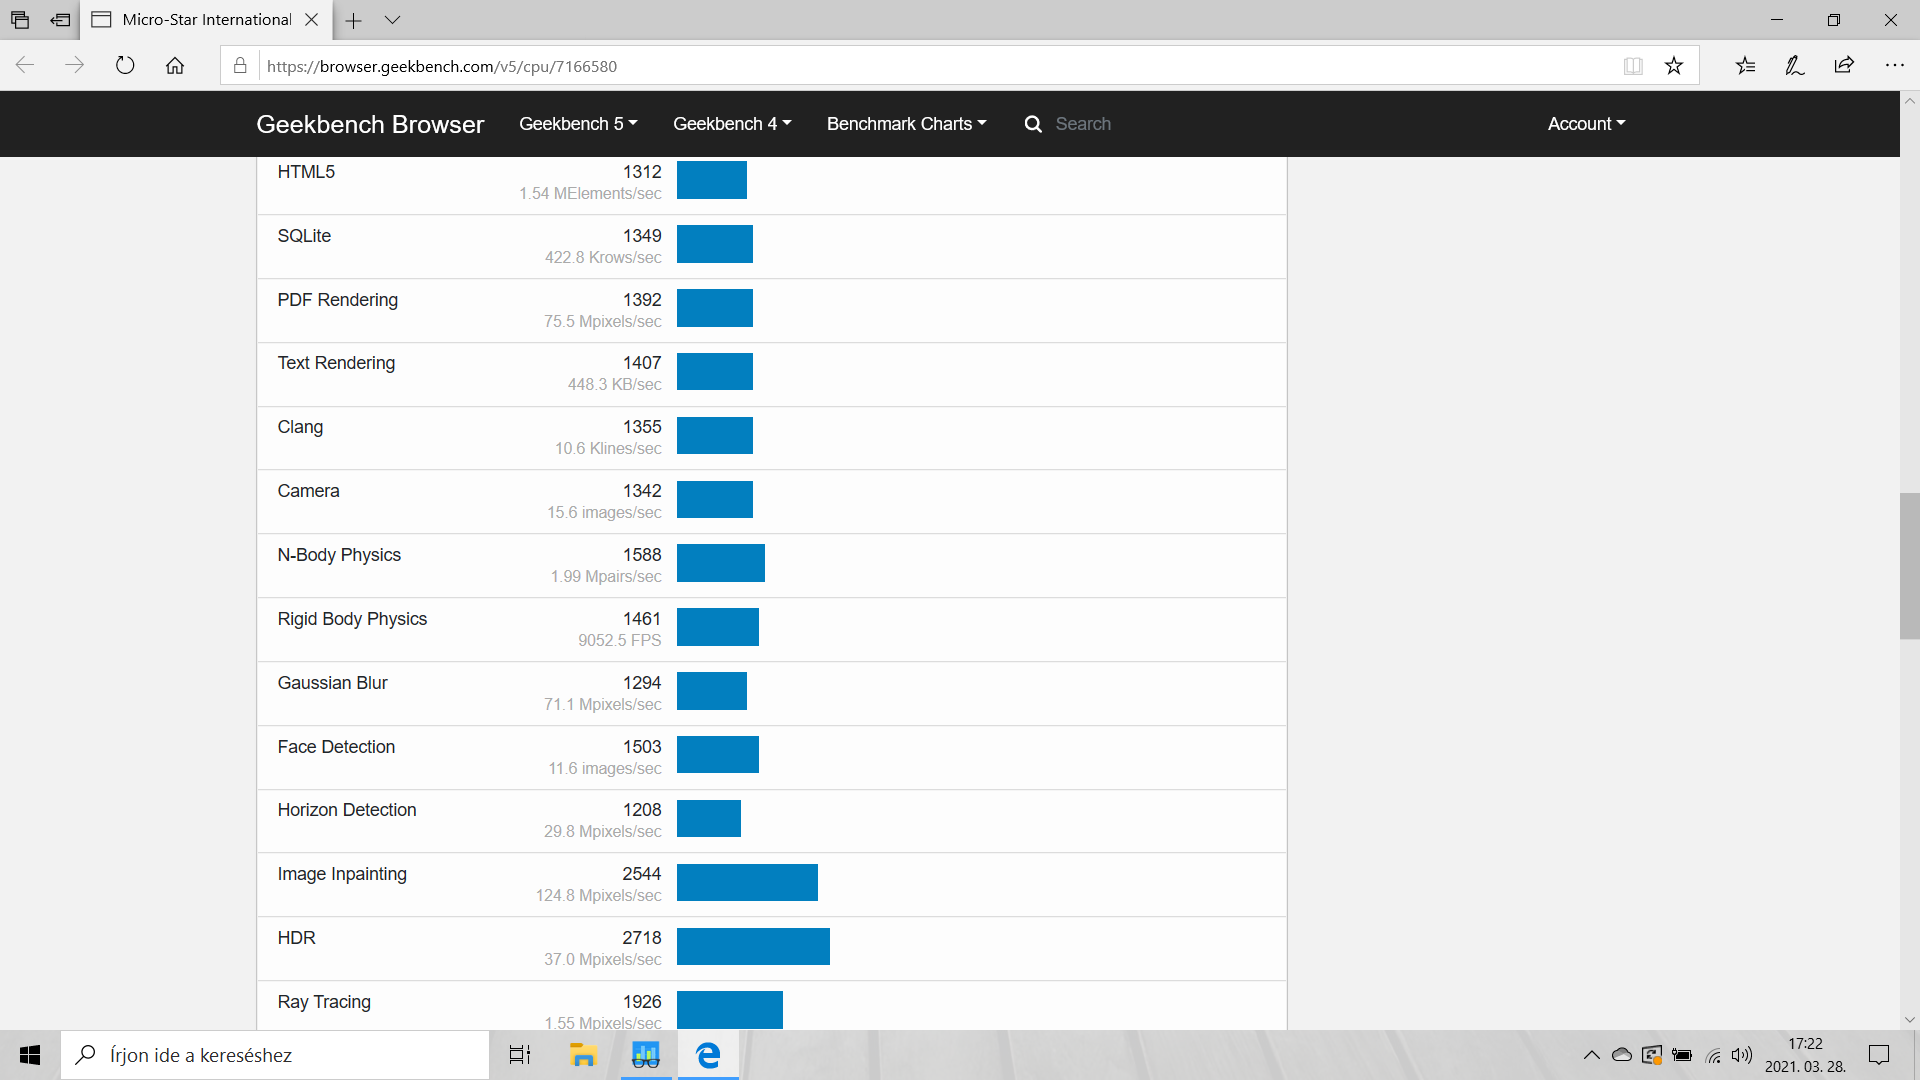Click the add notes pen icon
Viewport: 1920px width, 1080px height.
[x=1795, y=66]
